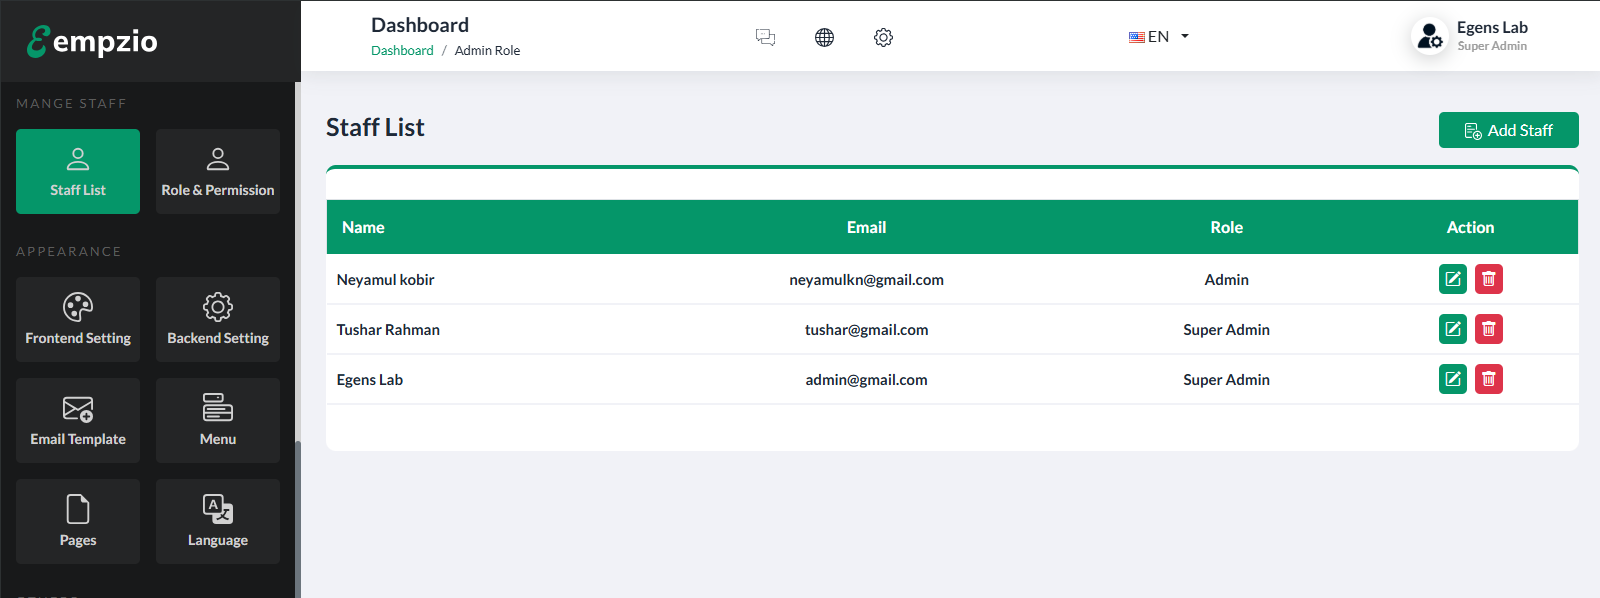Open Frontend Setting section

click(x=78, y=319)
